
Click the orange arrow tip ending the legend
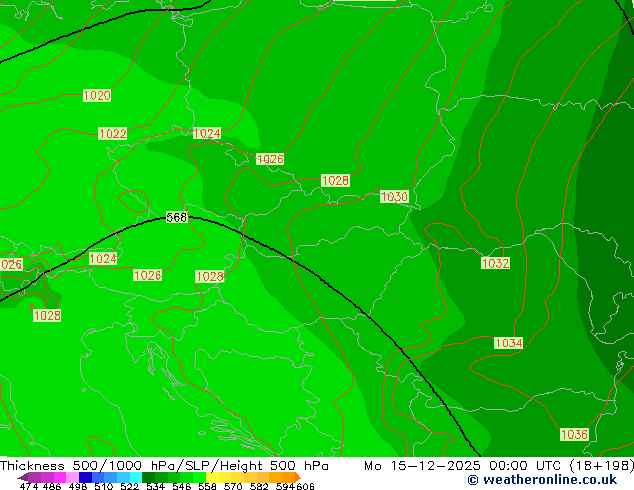(x=298, y=477)
